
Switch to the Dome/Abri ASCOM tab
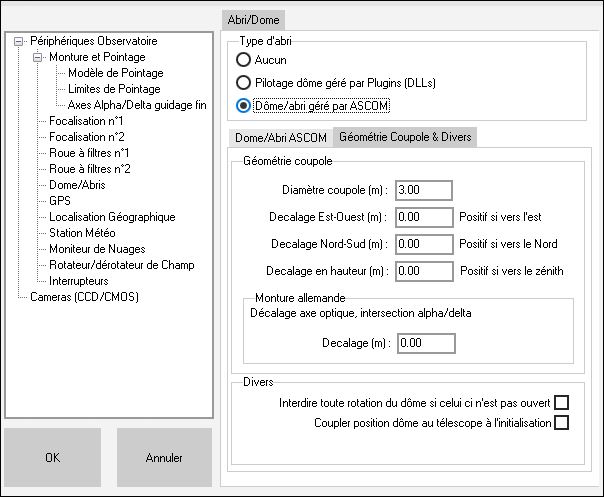coord(279,138)
